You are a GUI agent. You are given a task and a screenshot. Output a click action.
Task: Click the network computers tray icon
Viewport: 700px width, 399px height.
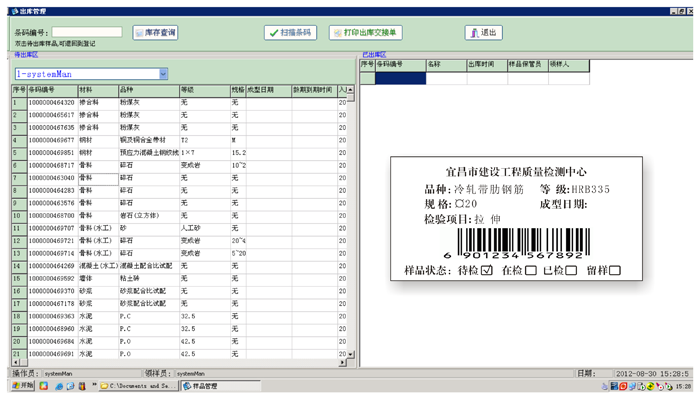(x=632, y=386)
